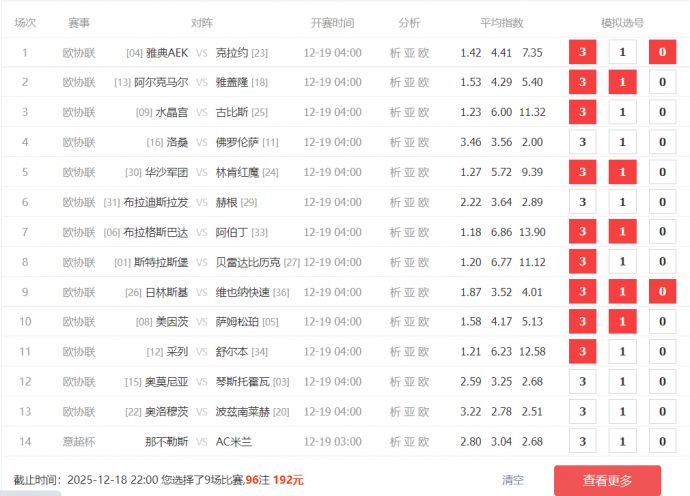The image size is (690, 496).
Task: Deselect '1' pick for 布拉迪斯拉发 vs 赫根
Action: 622,202
